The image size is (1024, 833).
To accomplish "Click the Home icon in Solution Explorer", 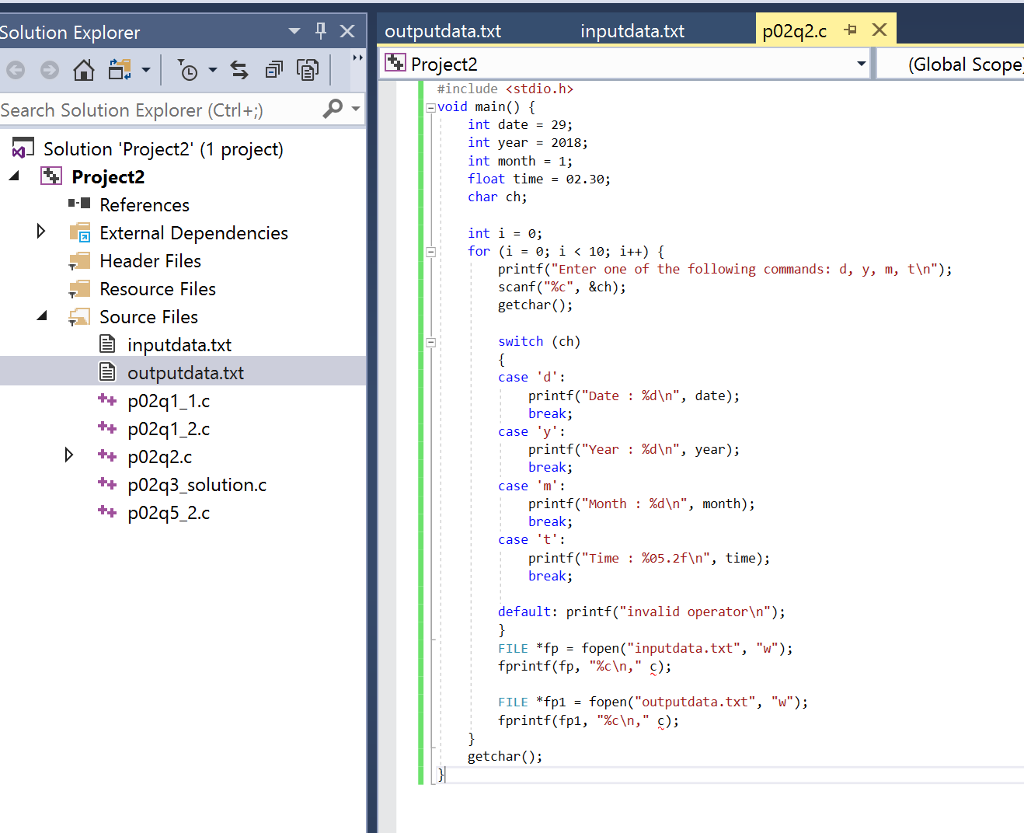I will pos(85,71).
